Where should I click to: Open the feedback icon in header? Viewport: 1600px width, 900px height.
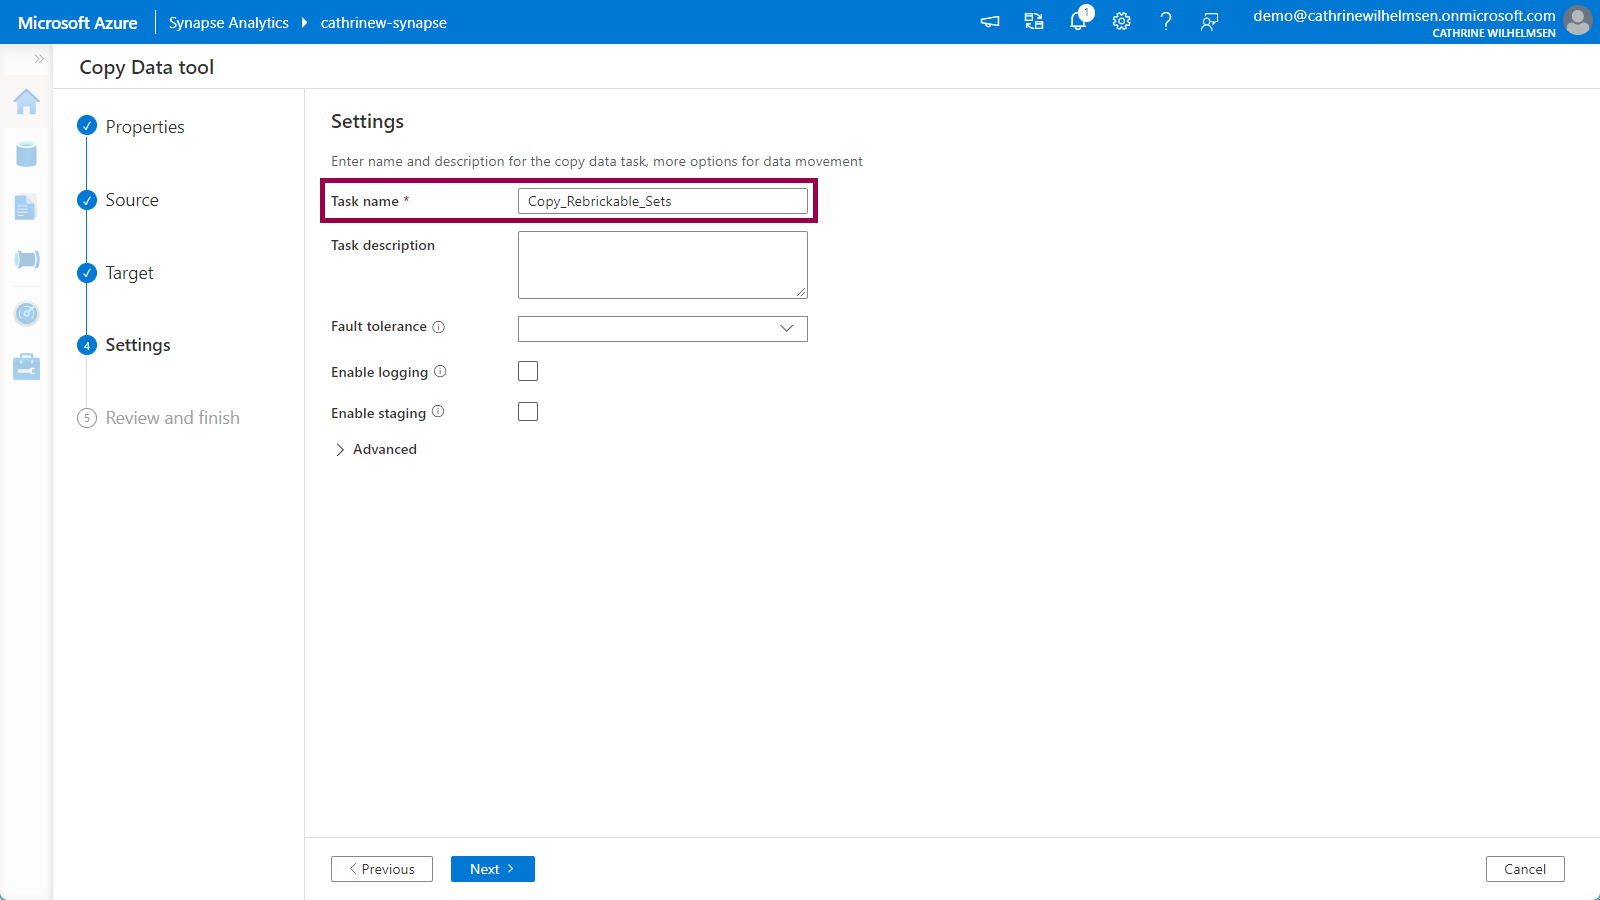1210,21
